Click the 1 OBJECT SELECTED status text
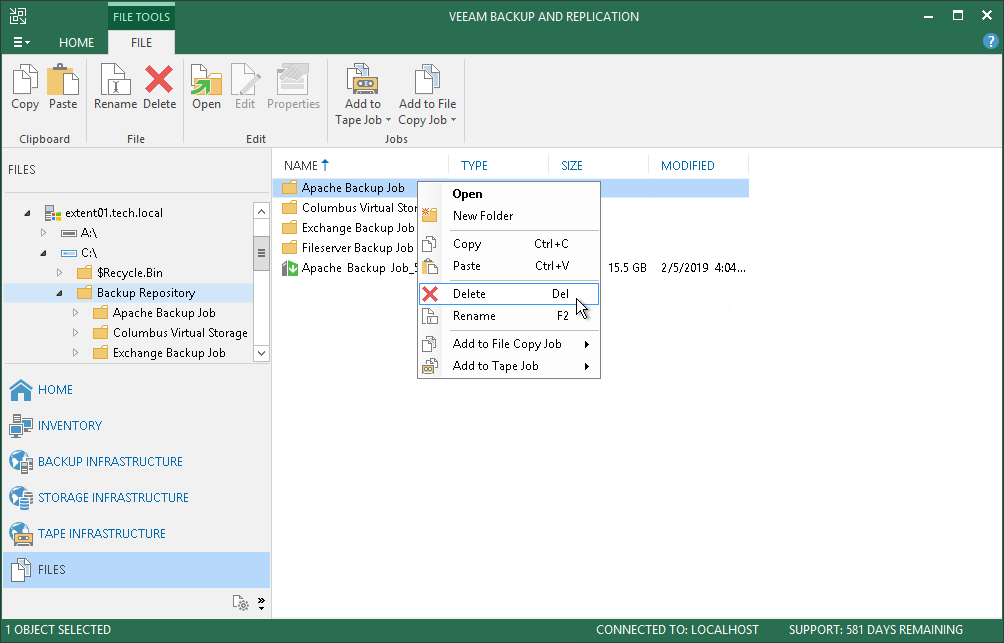The height and width of the screenshot is (643, 1004). click(58, 630)
